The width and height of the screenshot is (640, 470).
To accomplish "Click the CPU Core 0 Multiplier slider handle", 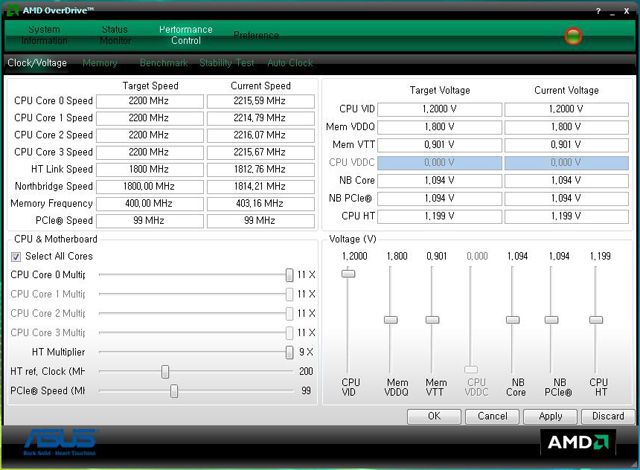I will [289, 275].
